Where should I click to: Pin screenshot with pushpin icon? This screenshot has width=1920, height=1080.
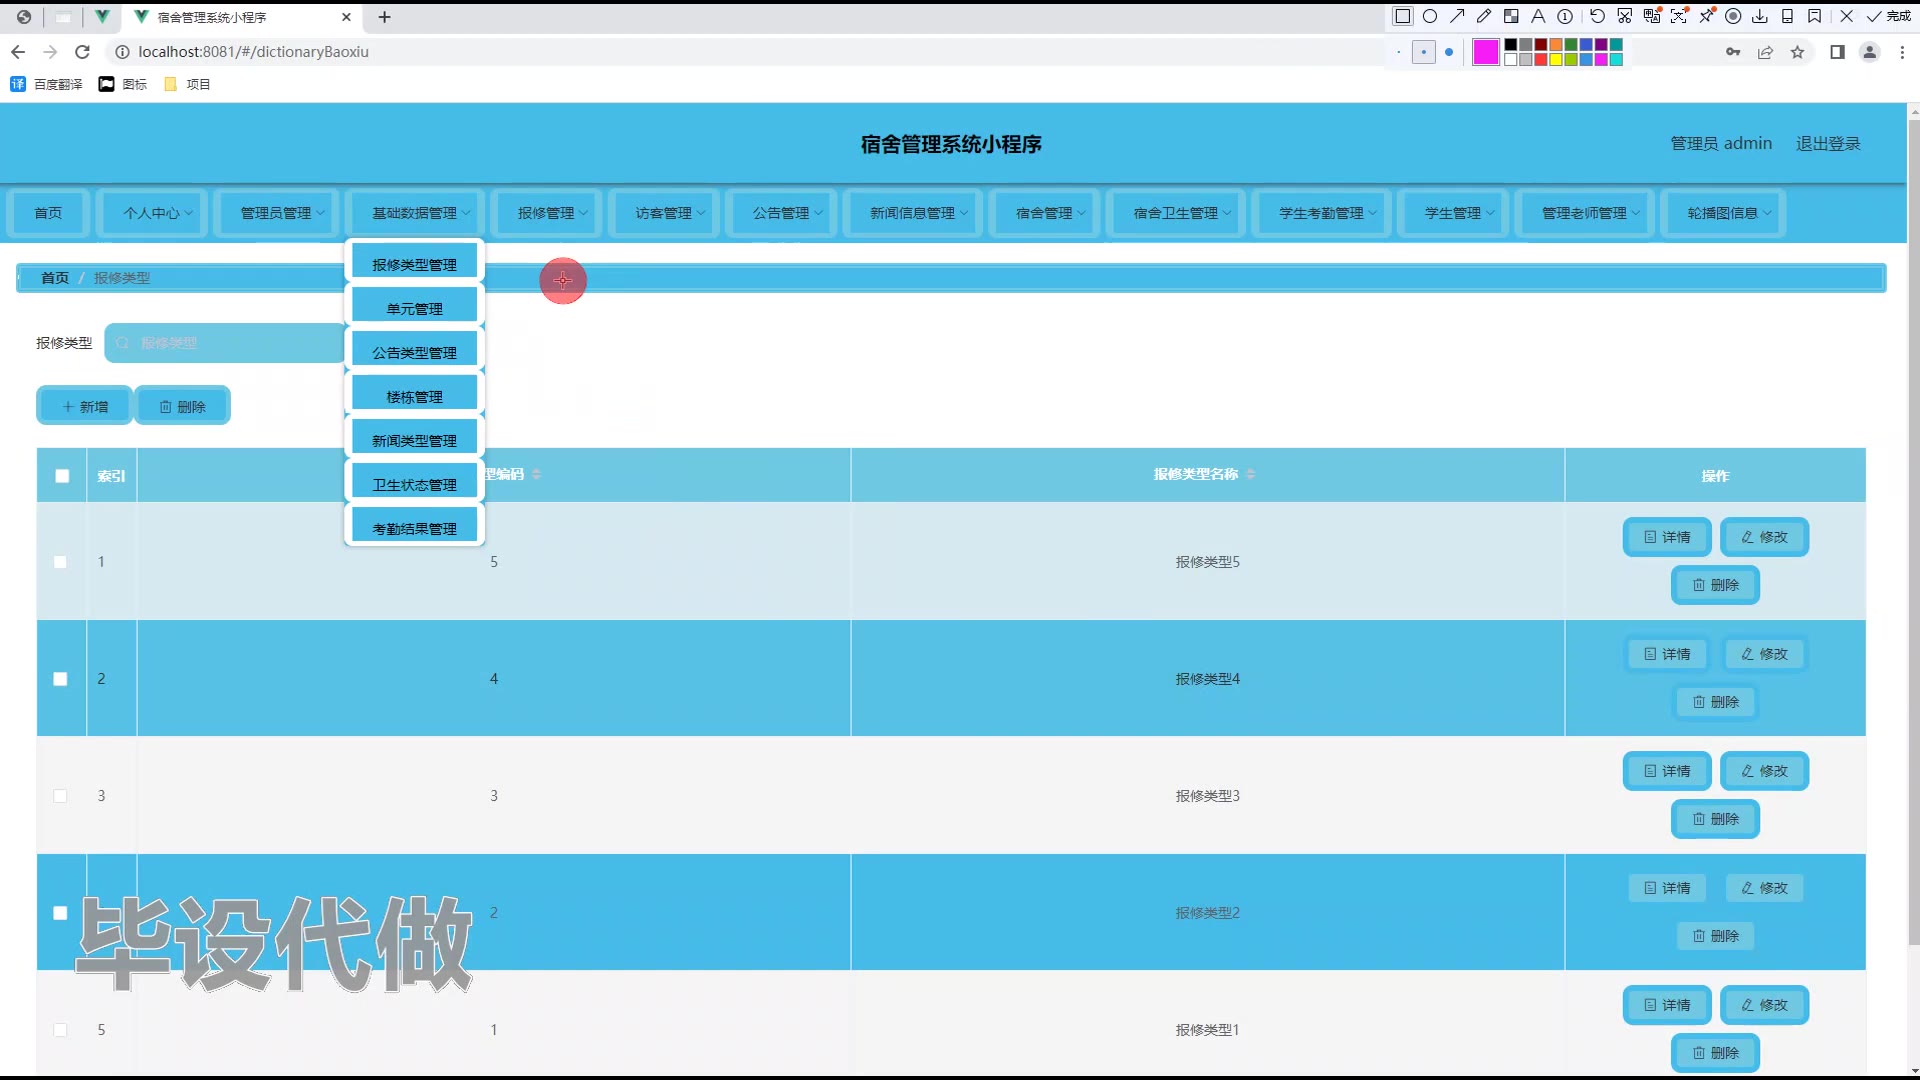(x=1706, y=16)
